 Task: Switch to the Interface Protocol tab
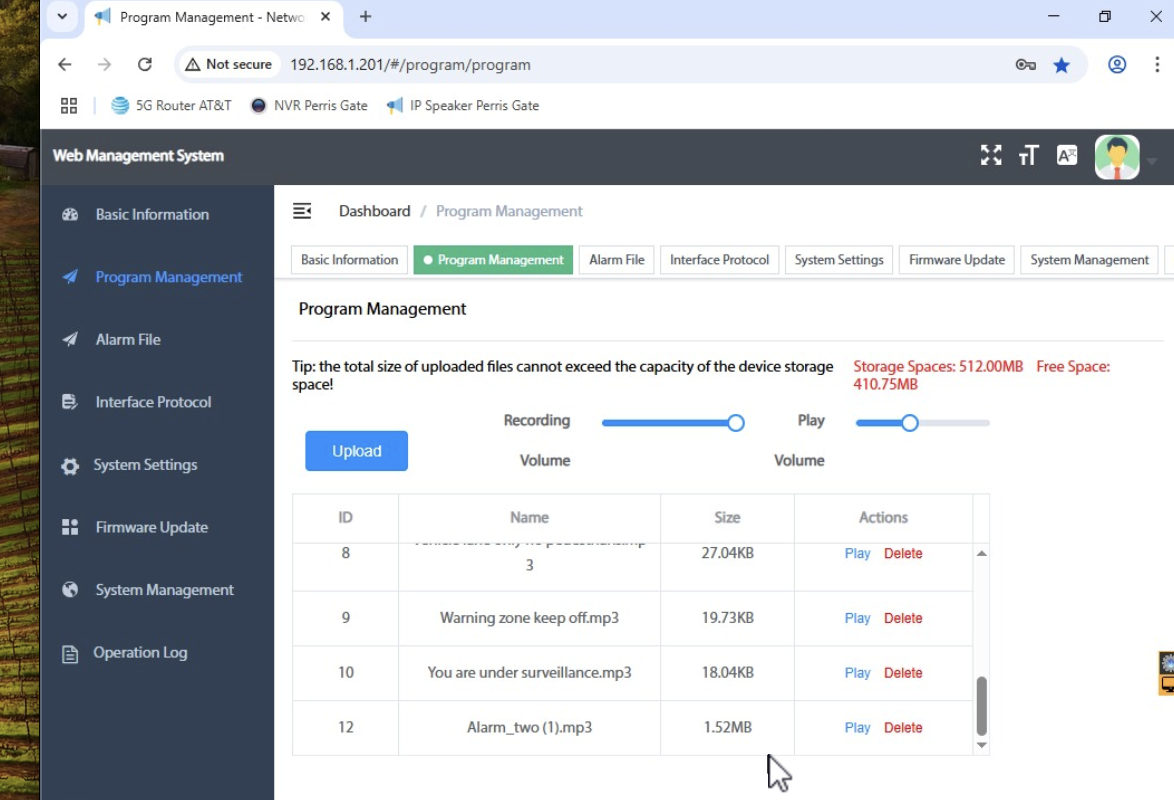[720, 260]
